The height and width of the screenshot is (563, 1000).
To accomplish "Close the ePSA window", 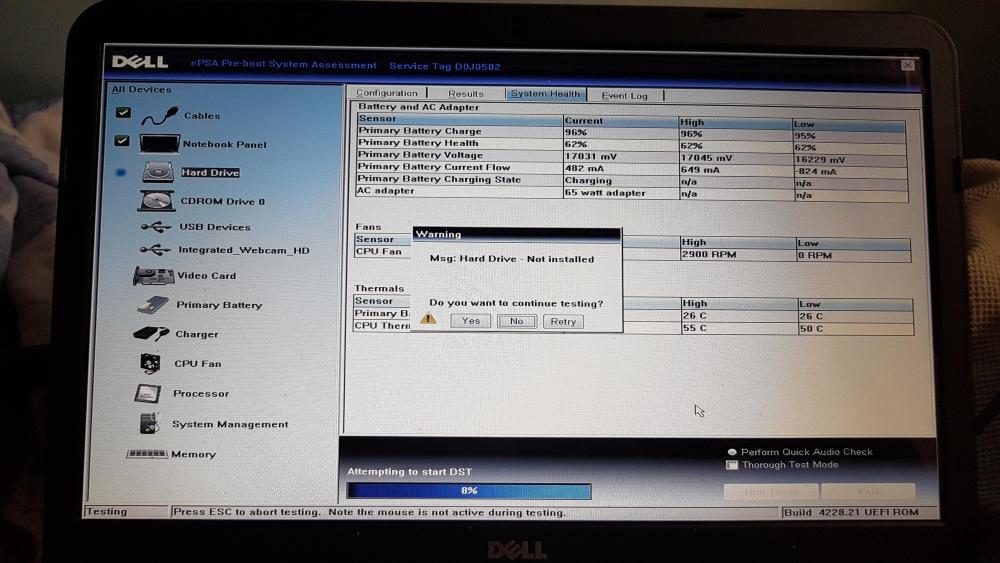I will [x=908, y=65].
